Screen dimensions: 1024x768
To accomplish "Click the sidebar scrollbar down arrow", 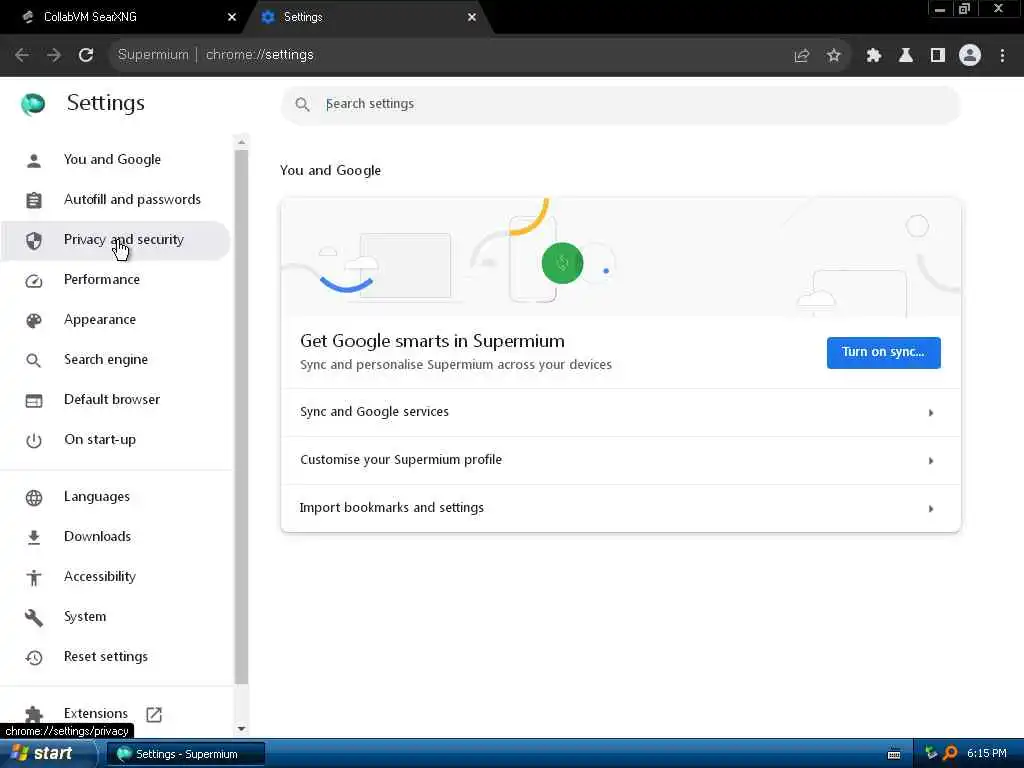I will coord(242,728).
